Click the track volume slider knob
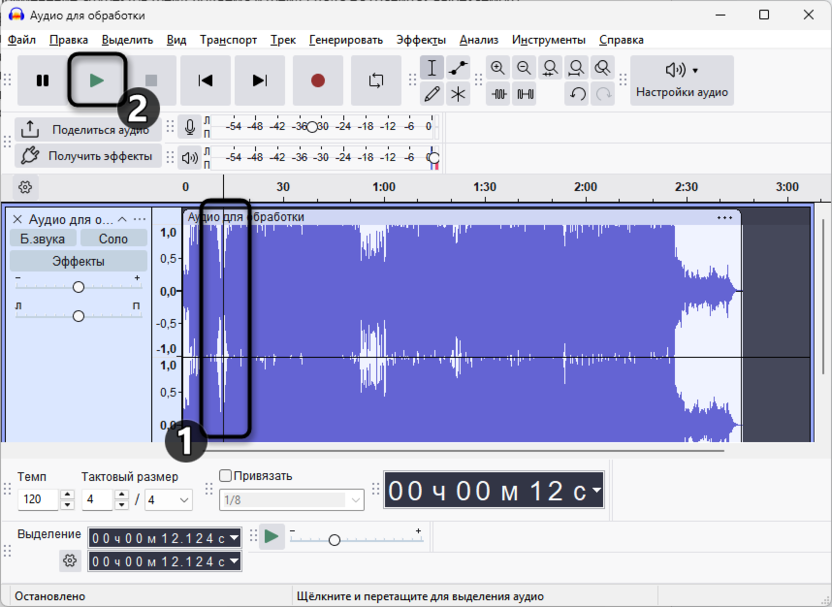 78,287
